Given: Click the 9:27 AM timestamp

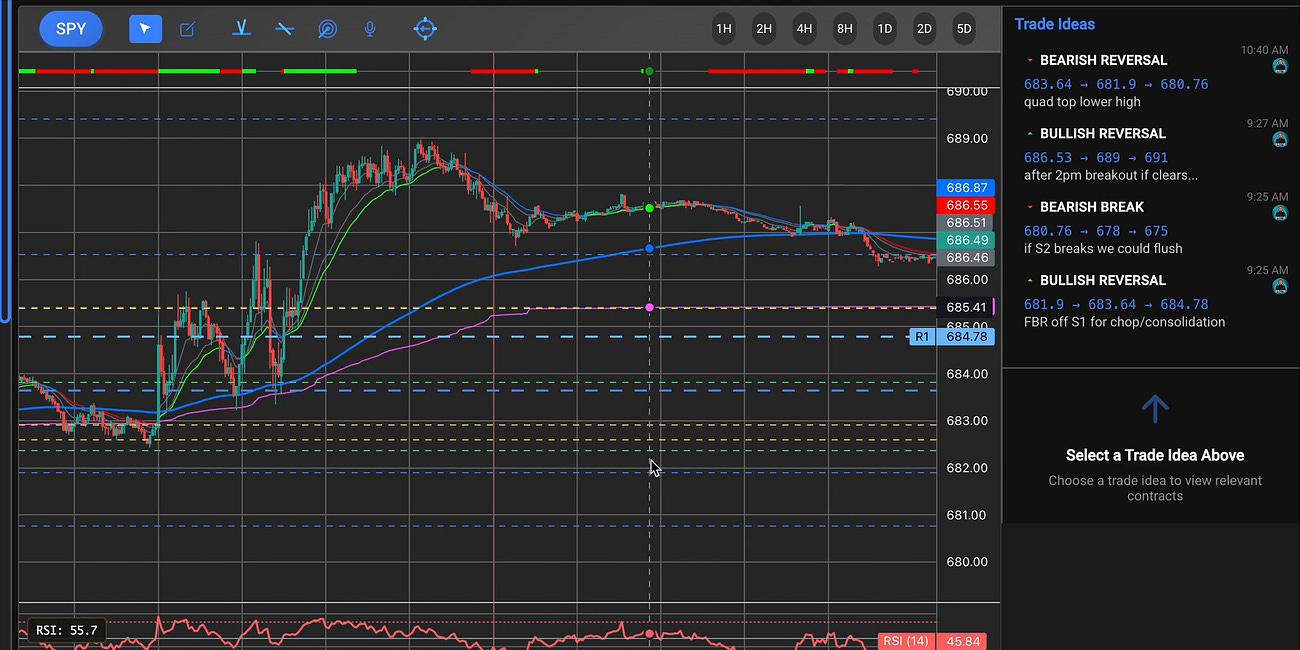Looking at the screenshot, I should (x=1267, y=123).
